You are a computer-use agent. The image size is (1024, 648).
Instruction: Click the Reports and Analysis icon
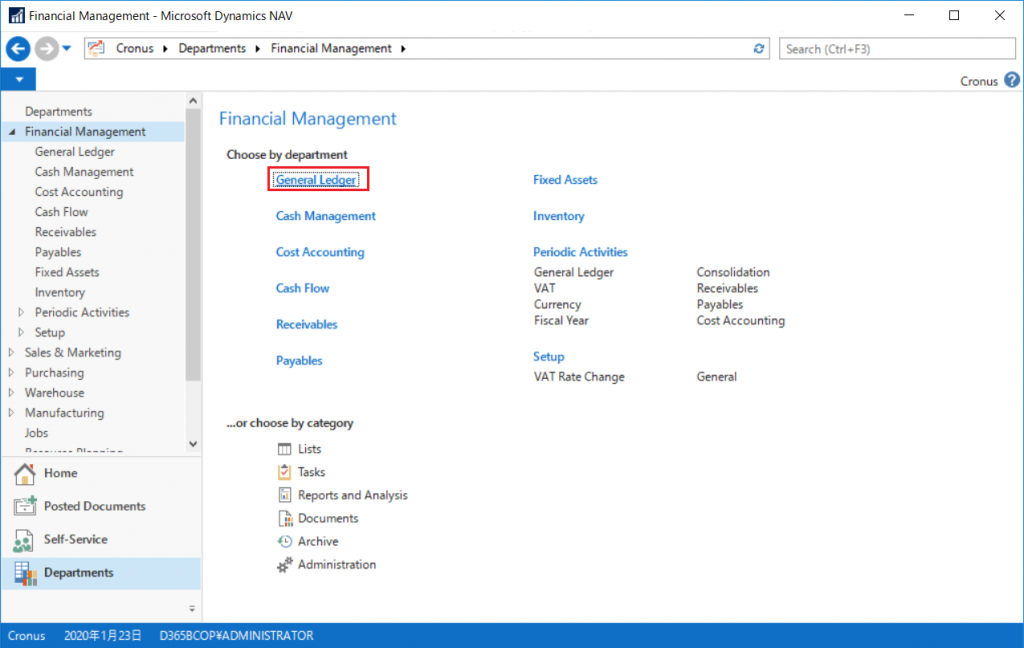pos(284,495)
